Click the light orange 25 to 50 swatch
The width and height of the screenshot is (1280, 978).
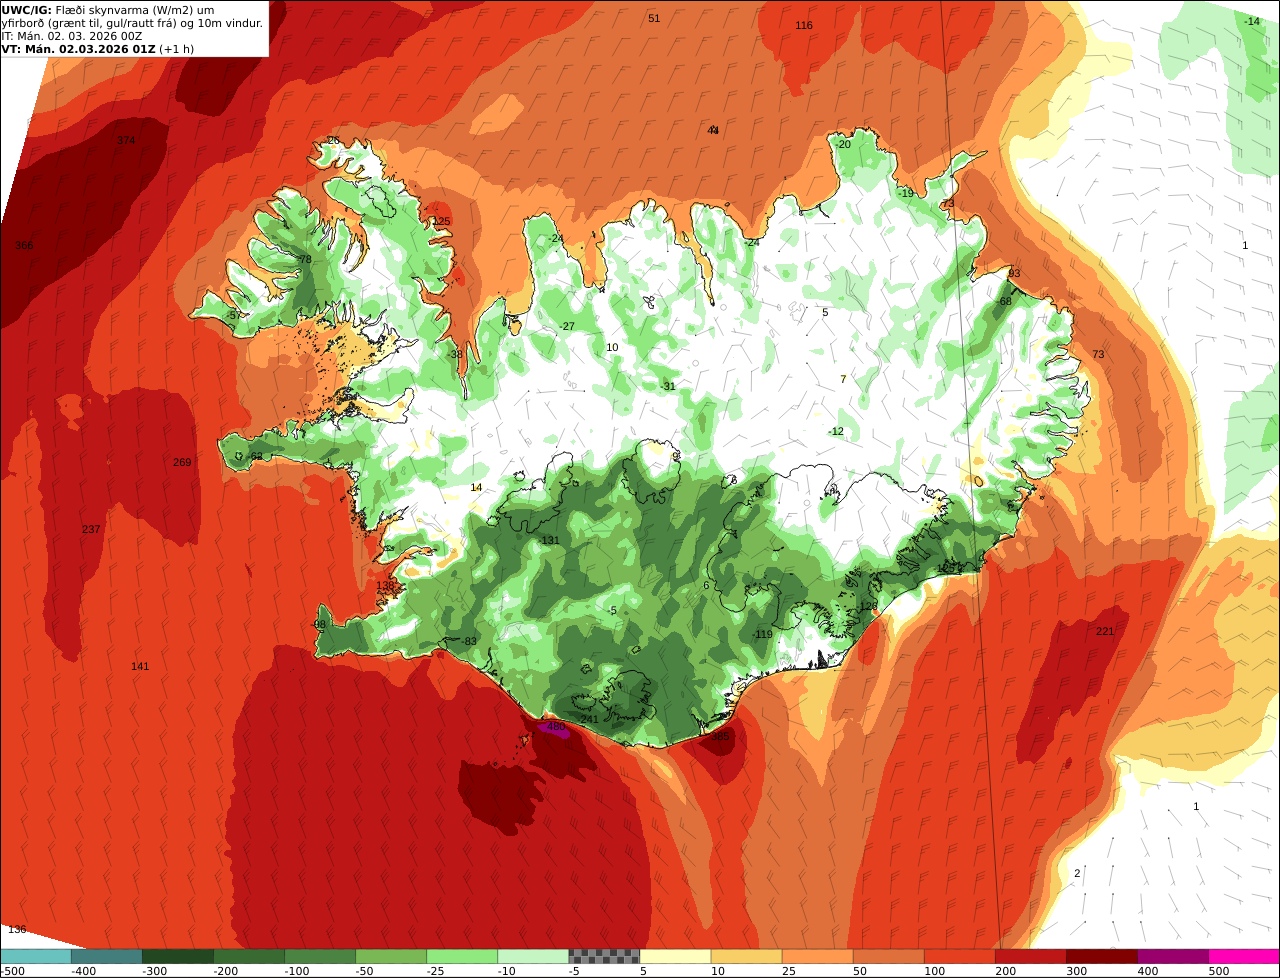pyautogui.click(x=817, y=956)
